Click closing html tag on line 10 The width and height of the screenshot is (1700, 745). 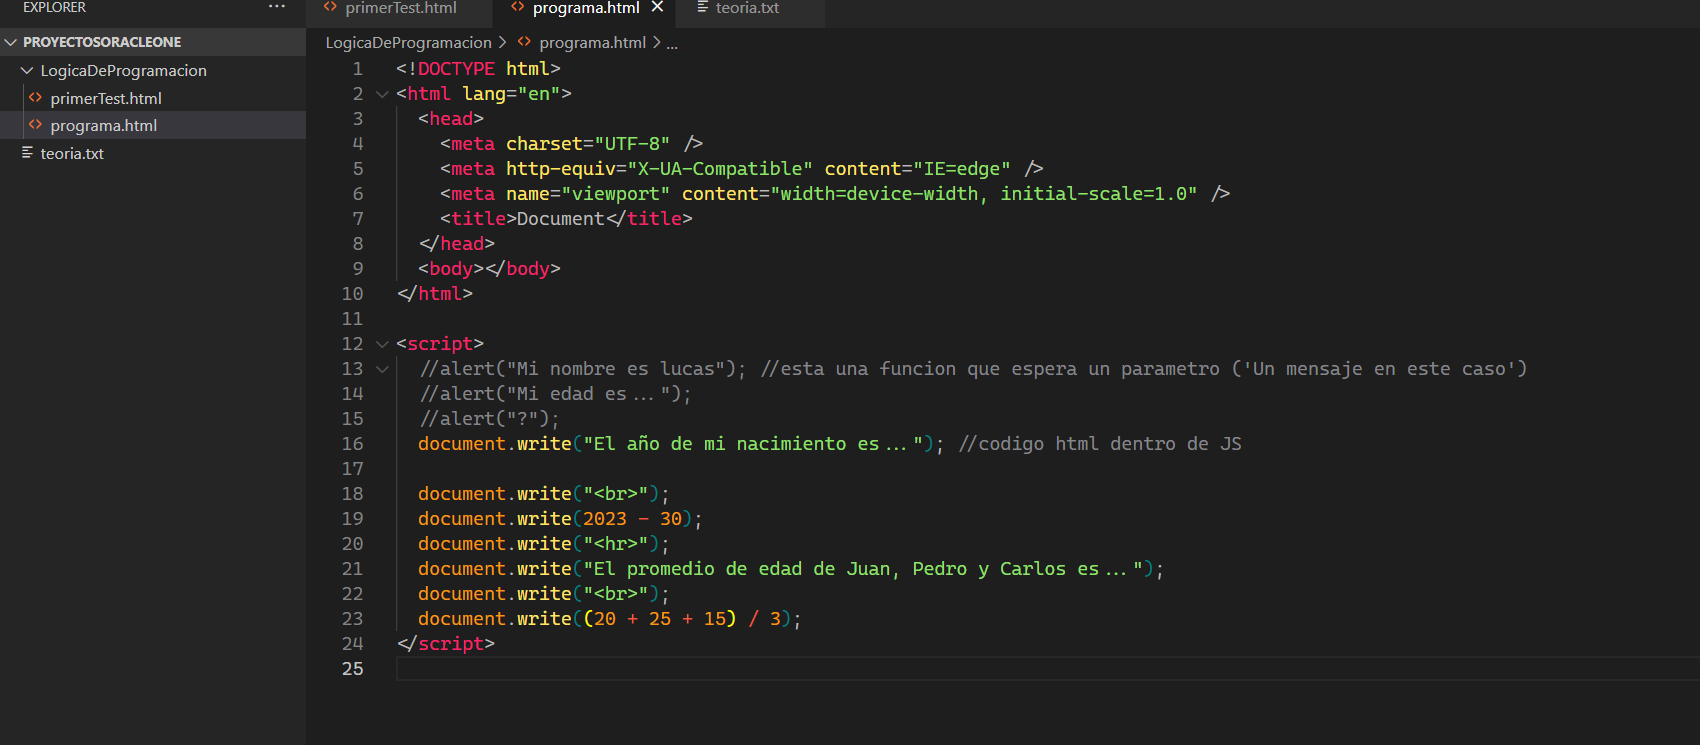(435, 294)
